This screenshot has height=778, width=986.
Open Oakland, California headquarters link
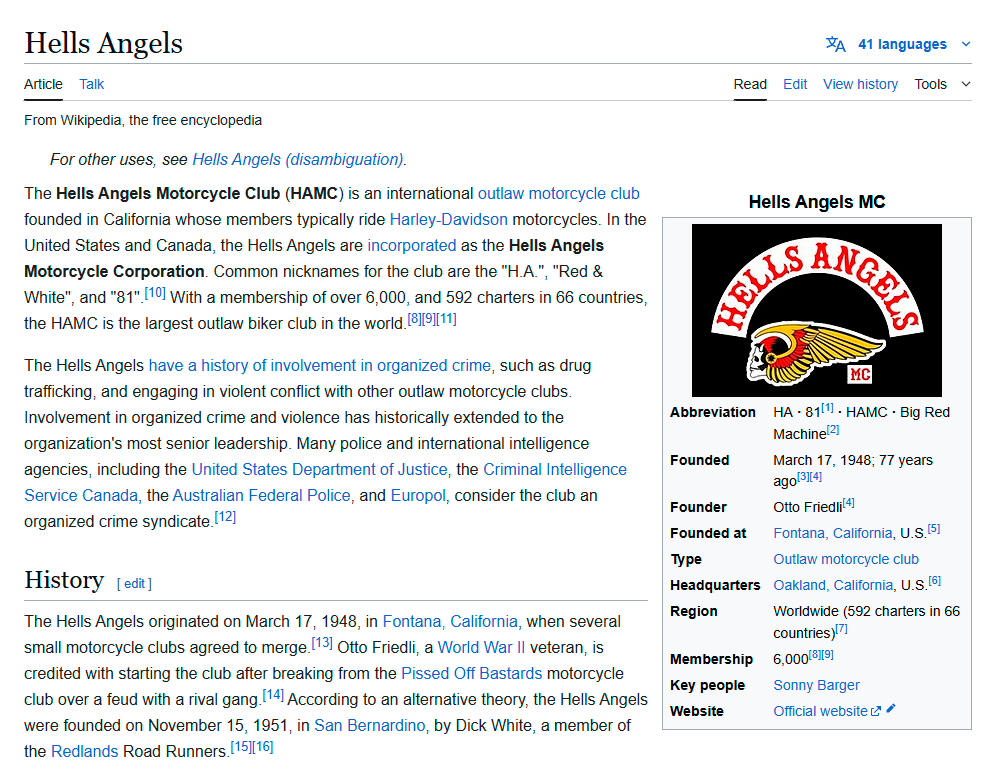point(833,586)
